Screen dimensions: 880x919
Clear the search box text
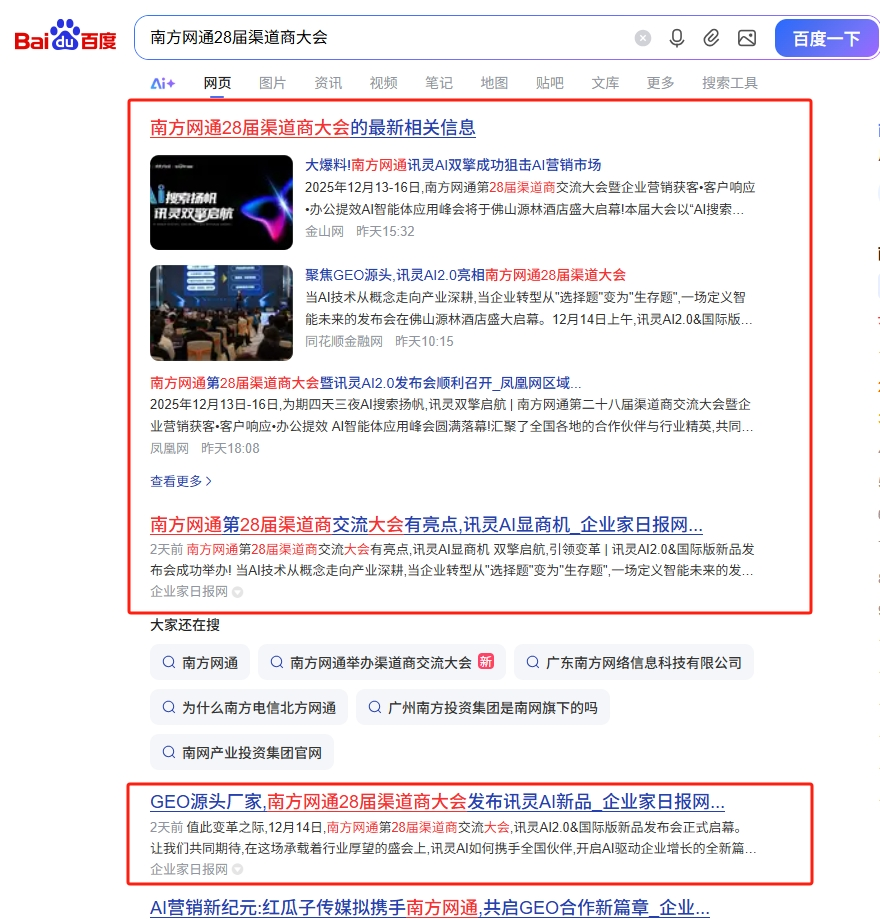click(643, 38)
